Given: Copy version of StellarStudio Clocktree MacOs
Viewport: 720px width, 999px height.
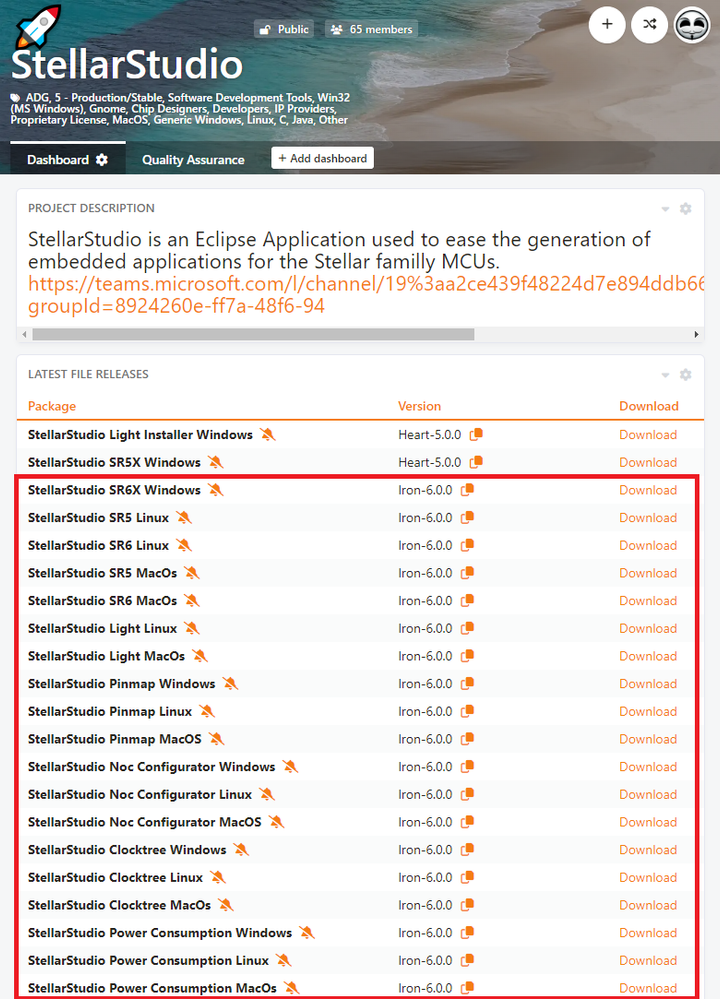Looking at the screenshot, I should 467,905.
